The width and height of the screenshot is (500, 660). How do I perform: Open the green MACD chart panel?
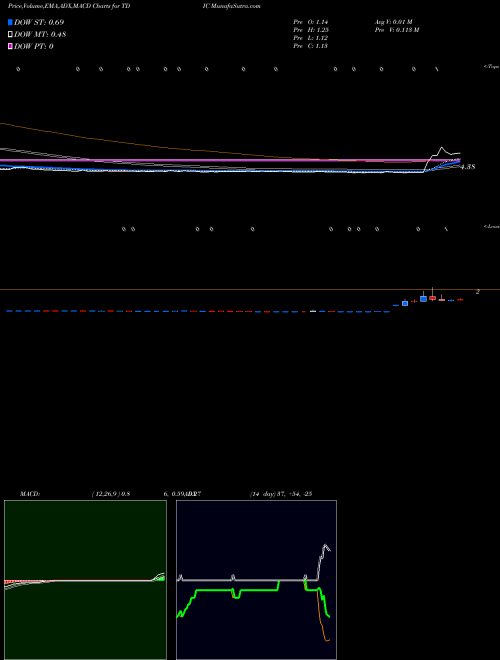click(x=85, y=580)
